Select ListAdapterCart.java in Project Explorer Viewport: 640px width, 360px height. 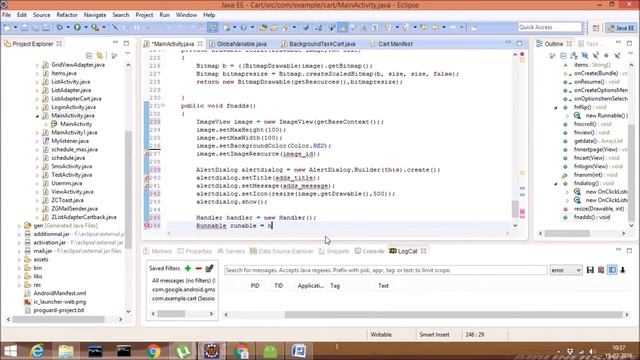tap(76, 99)
